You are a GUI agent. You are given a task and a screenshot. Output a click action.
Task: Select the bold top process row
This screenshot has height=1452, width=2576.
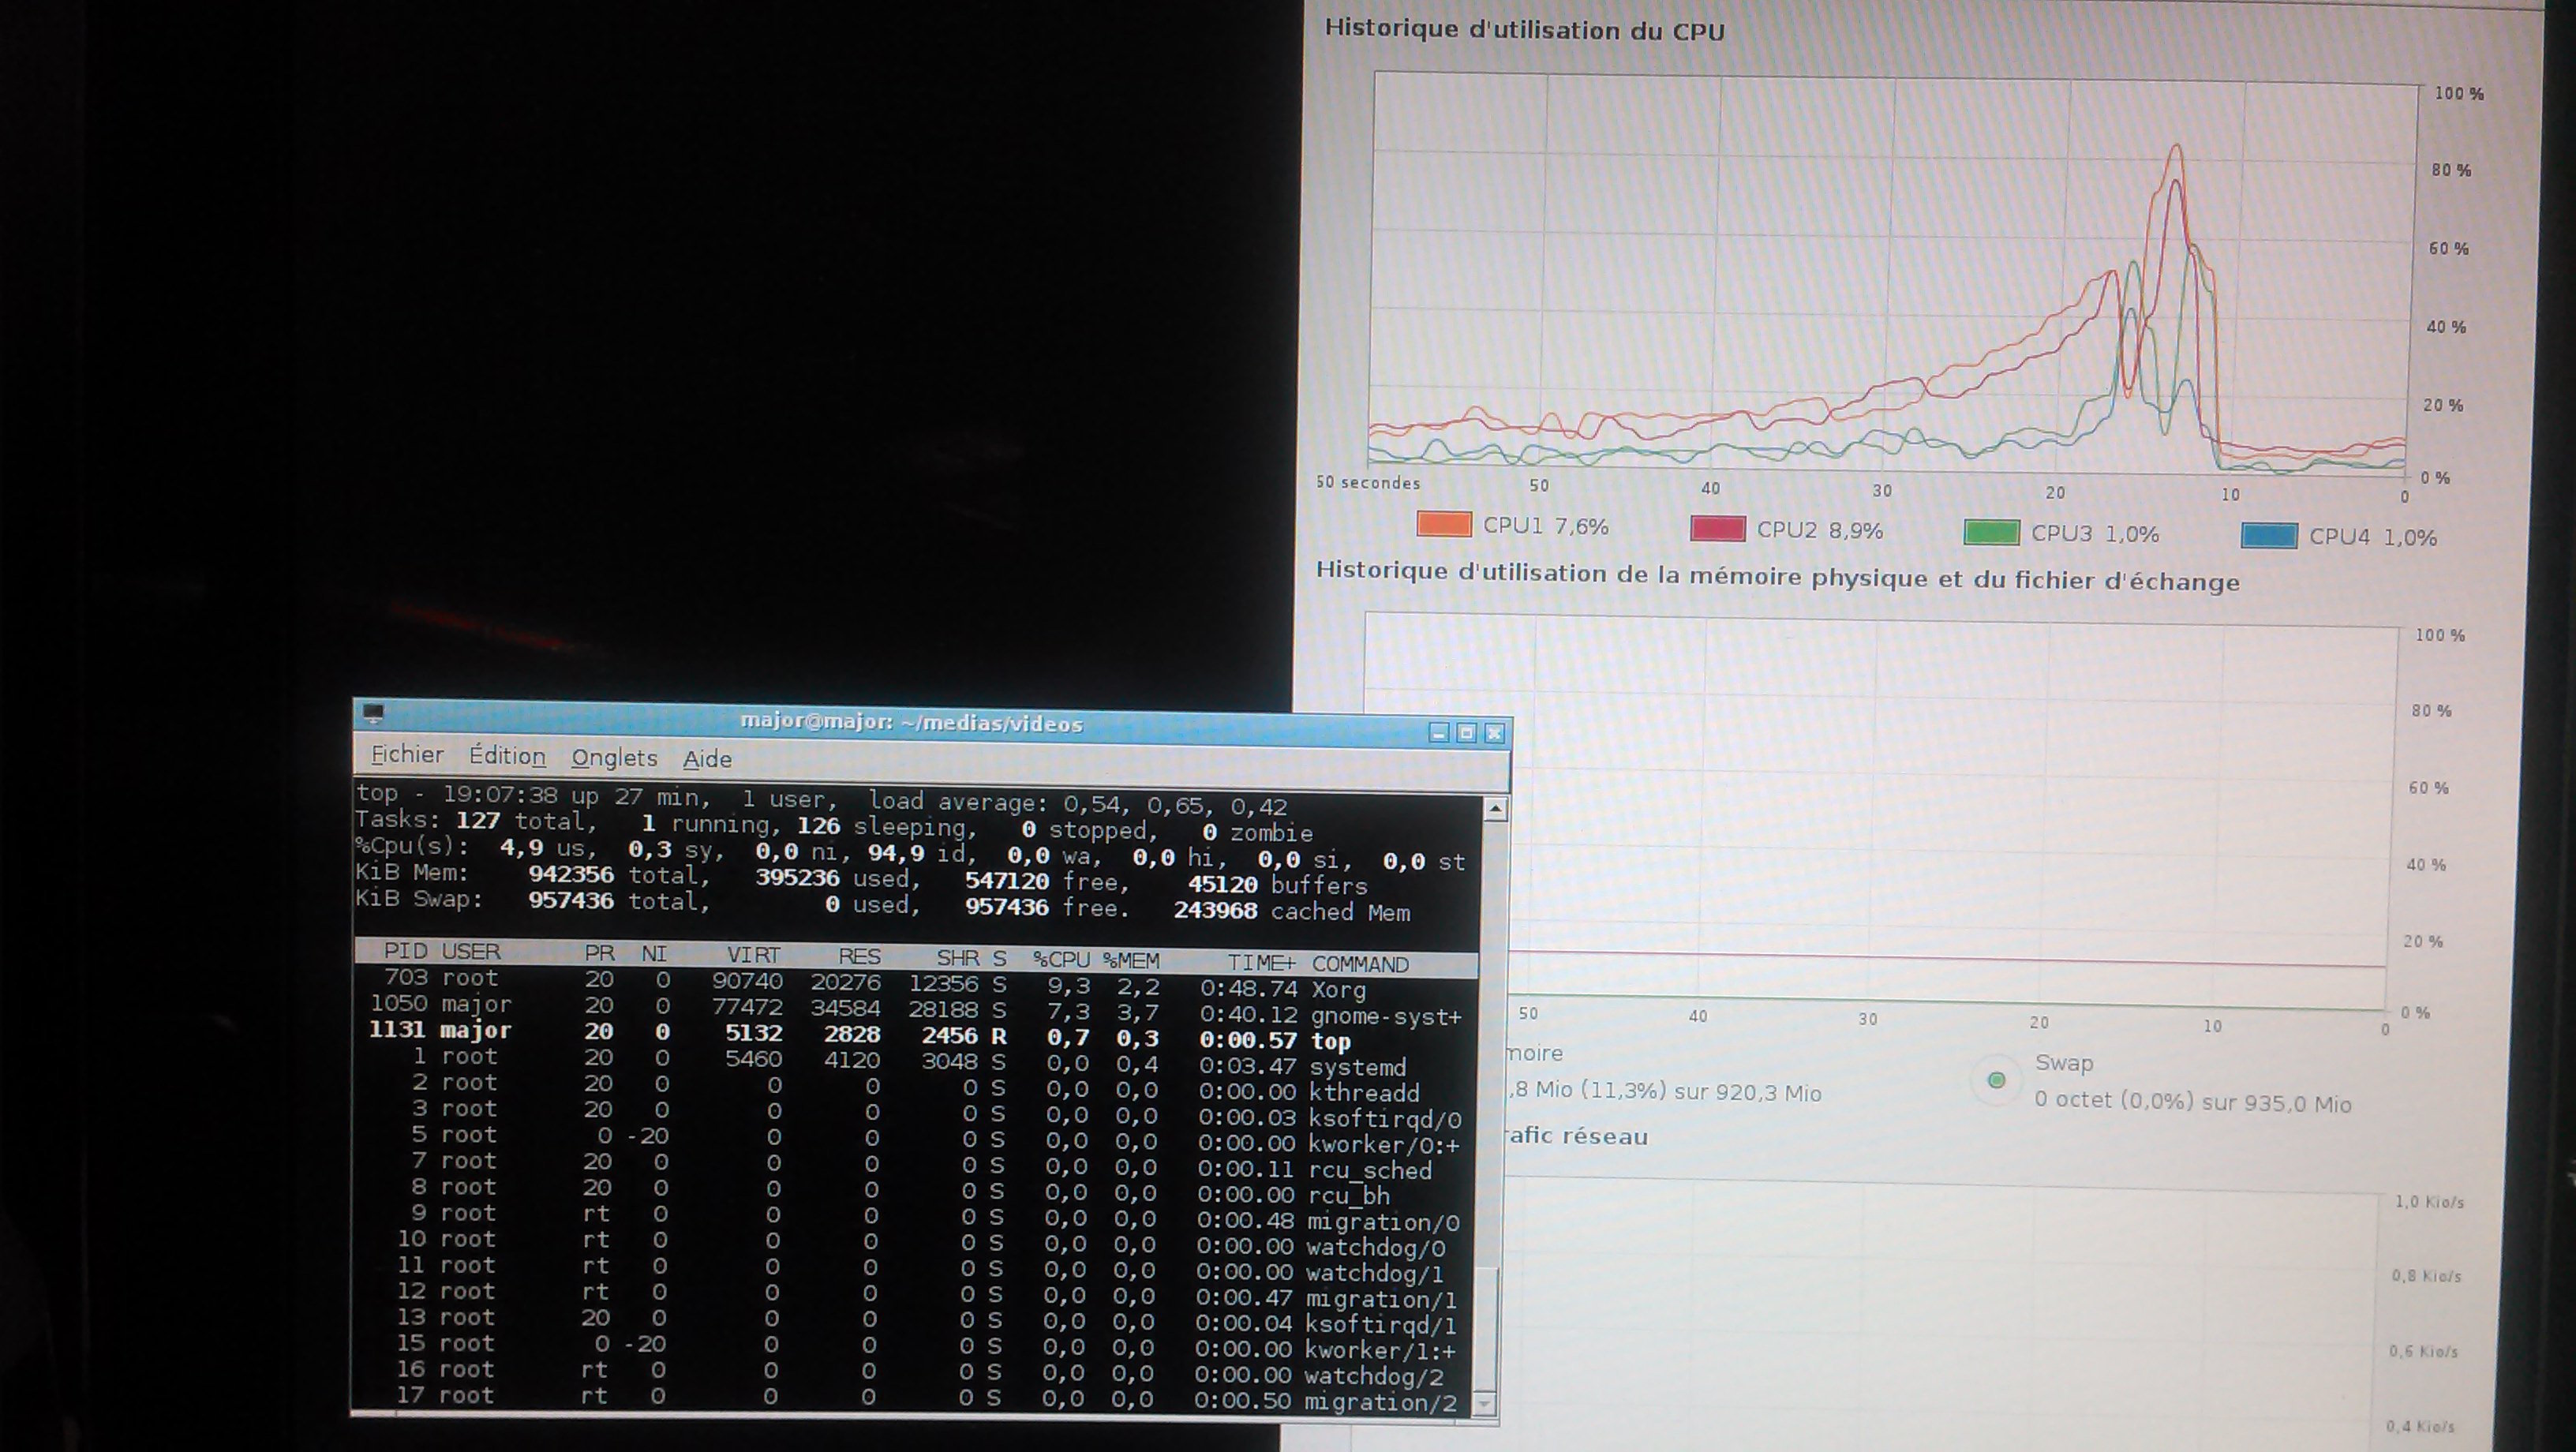point(915,1036)
